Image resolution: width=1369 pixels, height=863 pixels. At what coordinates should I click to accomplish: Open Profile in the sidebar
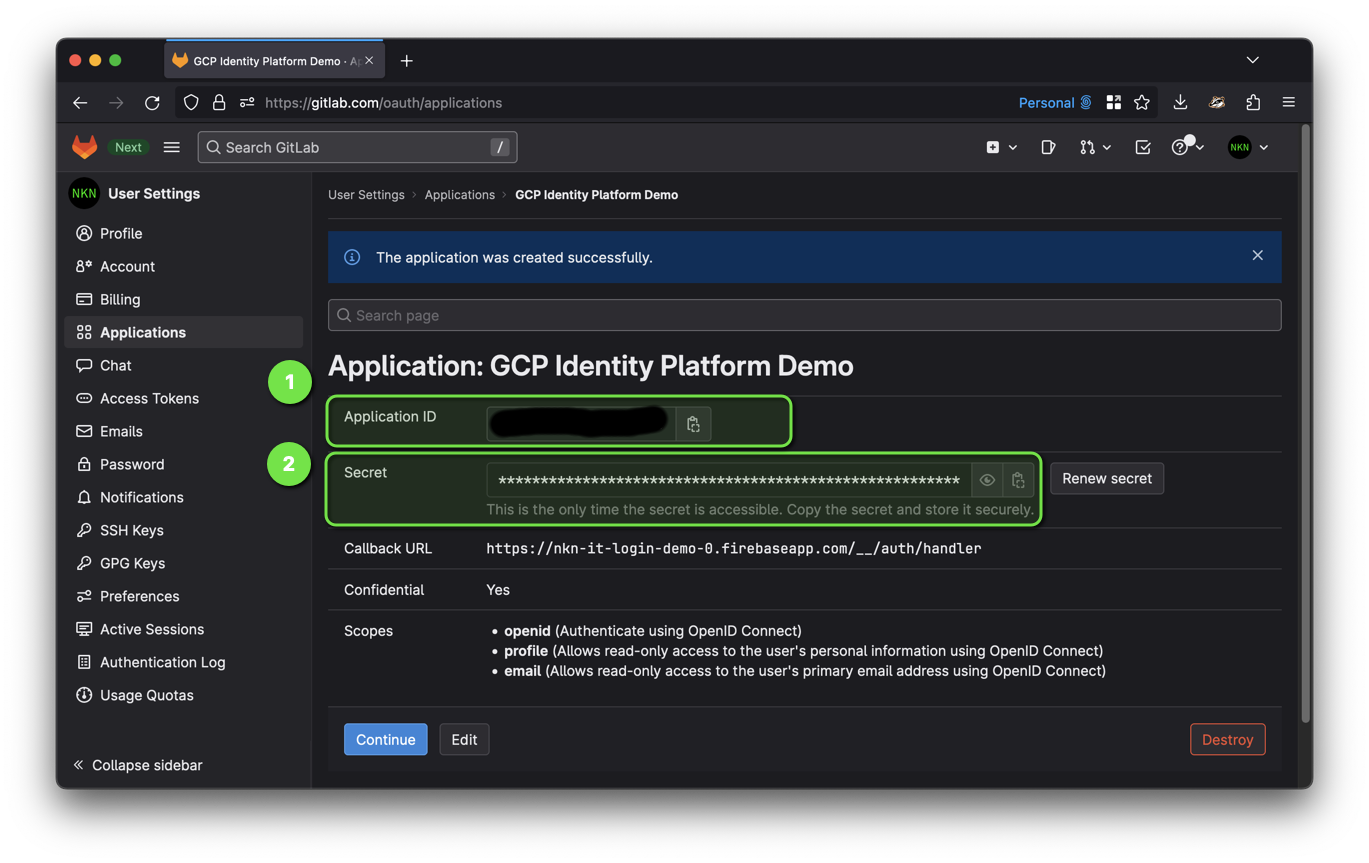point(183,233)
